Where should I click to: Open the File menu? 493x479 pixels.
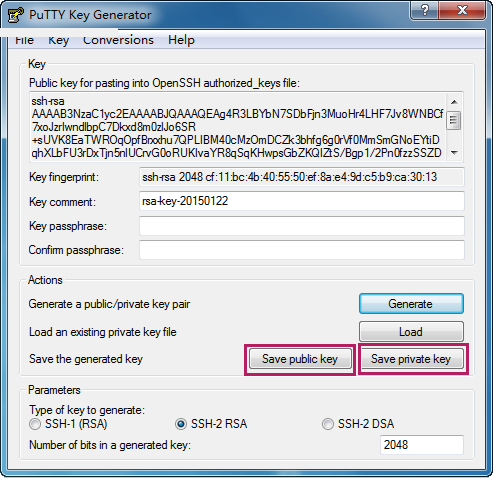(25, 40)
